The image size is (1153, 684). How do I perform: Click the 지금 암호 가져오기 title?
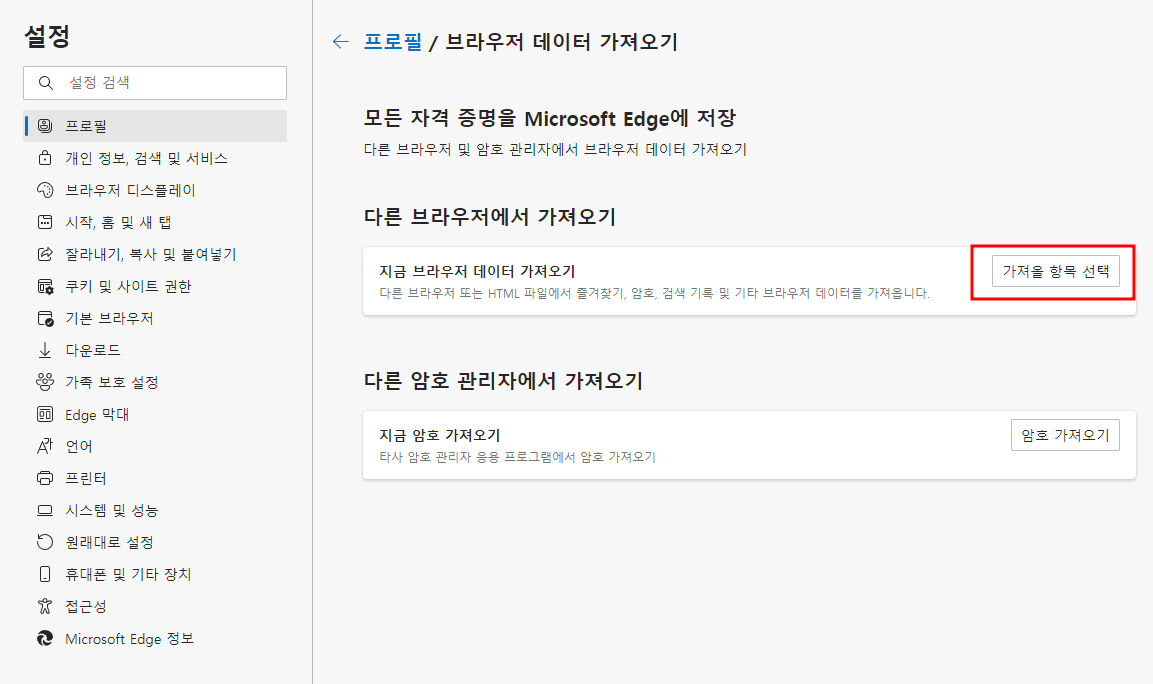440,435
